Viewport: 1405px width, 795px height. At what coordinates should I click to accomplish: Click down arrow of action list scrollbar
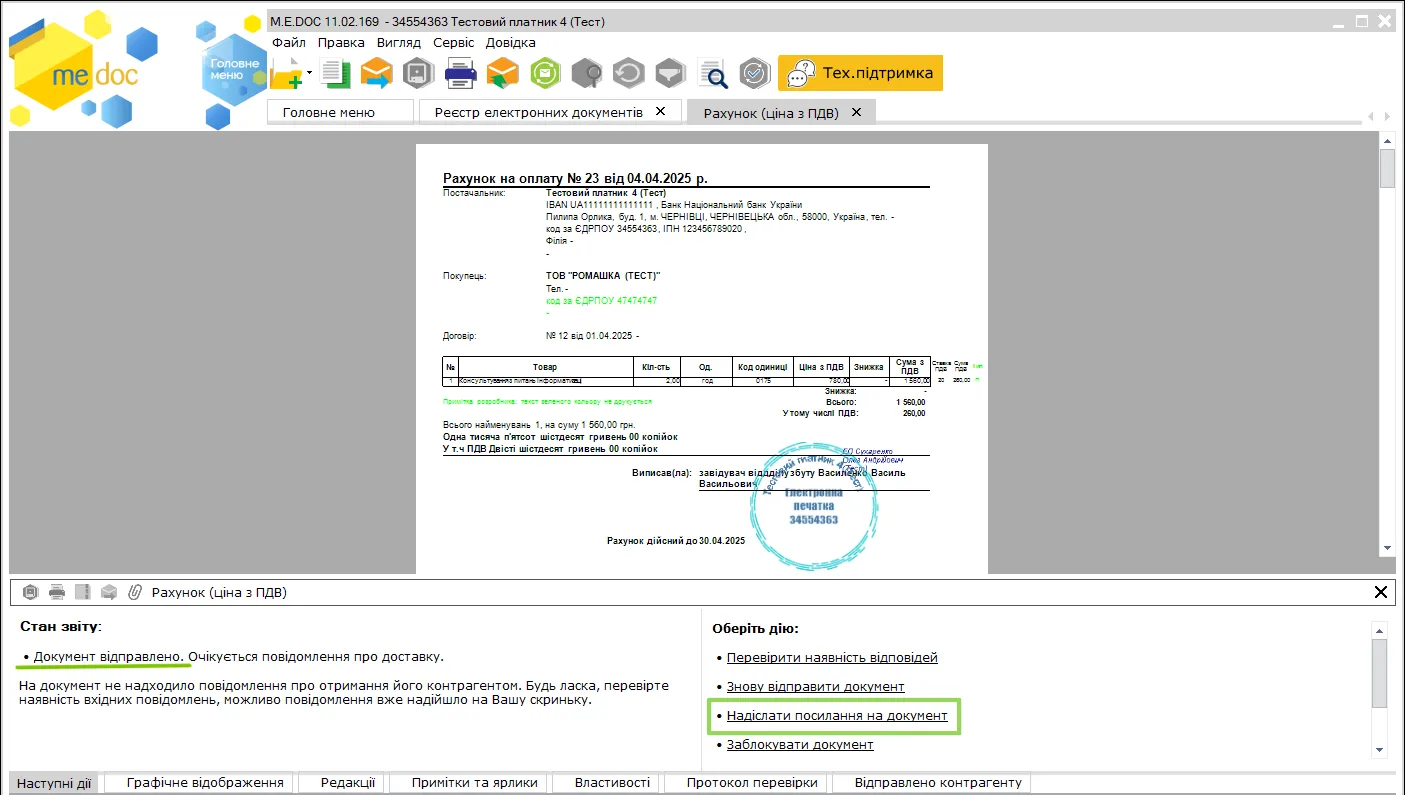tap(1380, 749)
